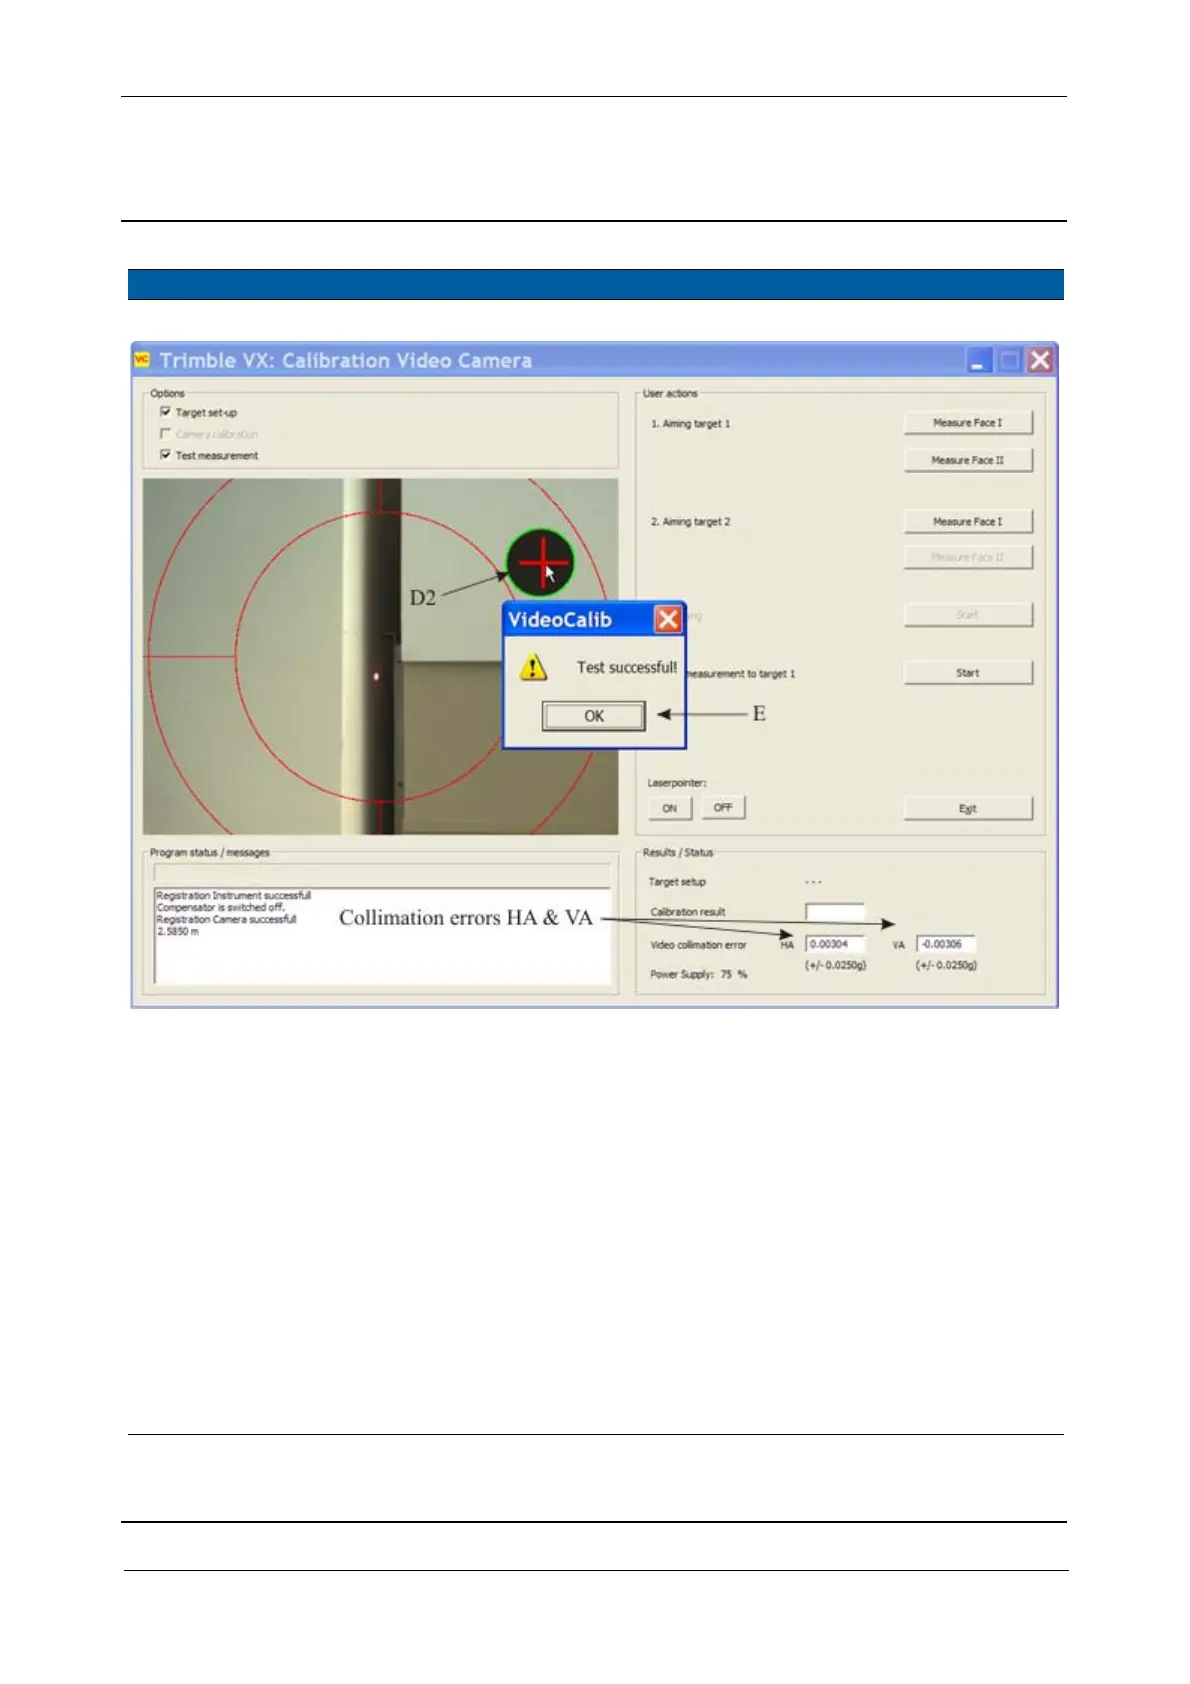
Task: Click the 'Compensator is switched off.' message
Action: 221,907
